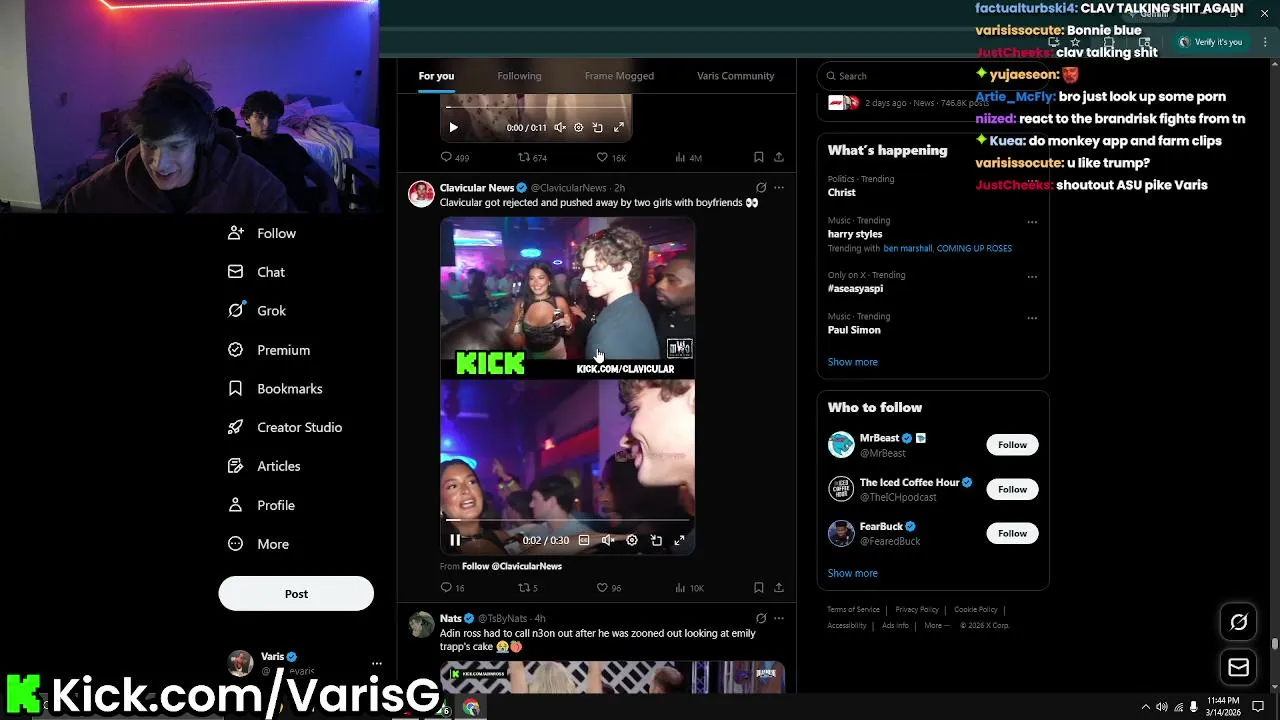The width and height of the screenshot is (1280, 720).
Task: Show more under Who to follow
Action: pyautogui.click(x=852, y=573)
